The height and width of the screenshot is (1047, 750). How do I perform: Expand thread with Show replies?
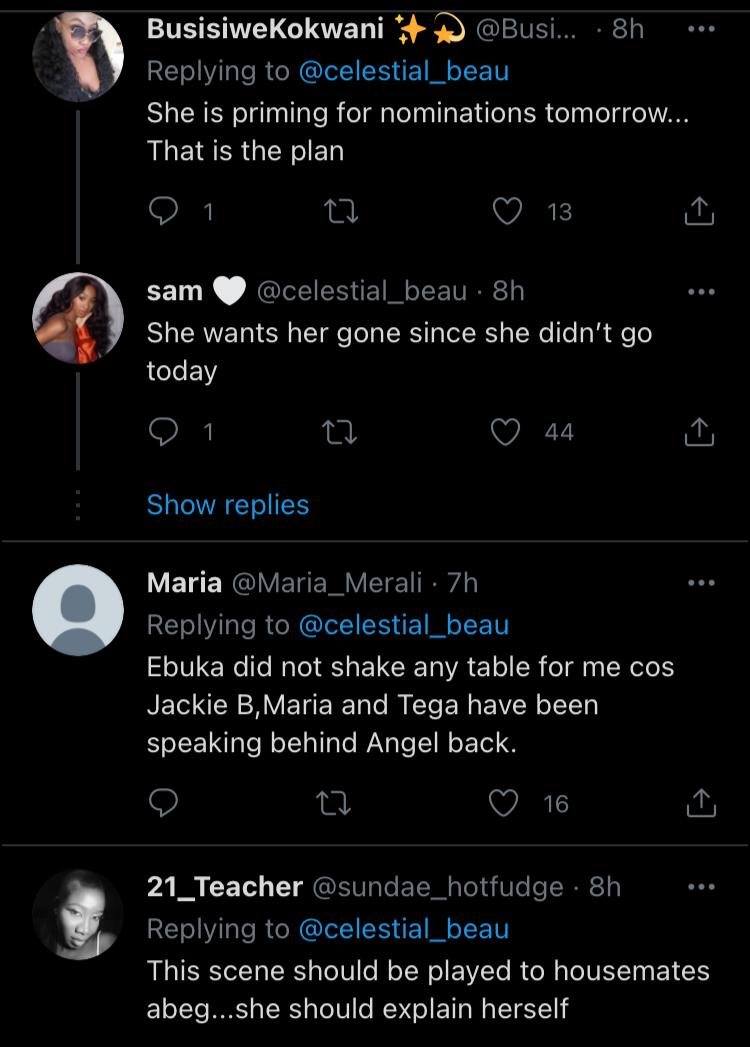pos(228,505)
